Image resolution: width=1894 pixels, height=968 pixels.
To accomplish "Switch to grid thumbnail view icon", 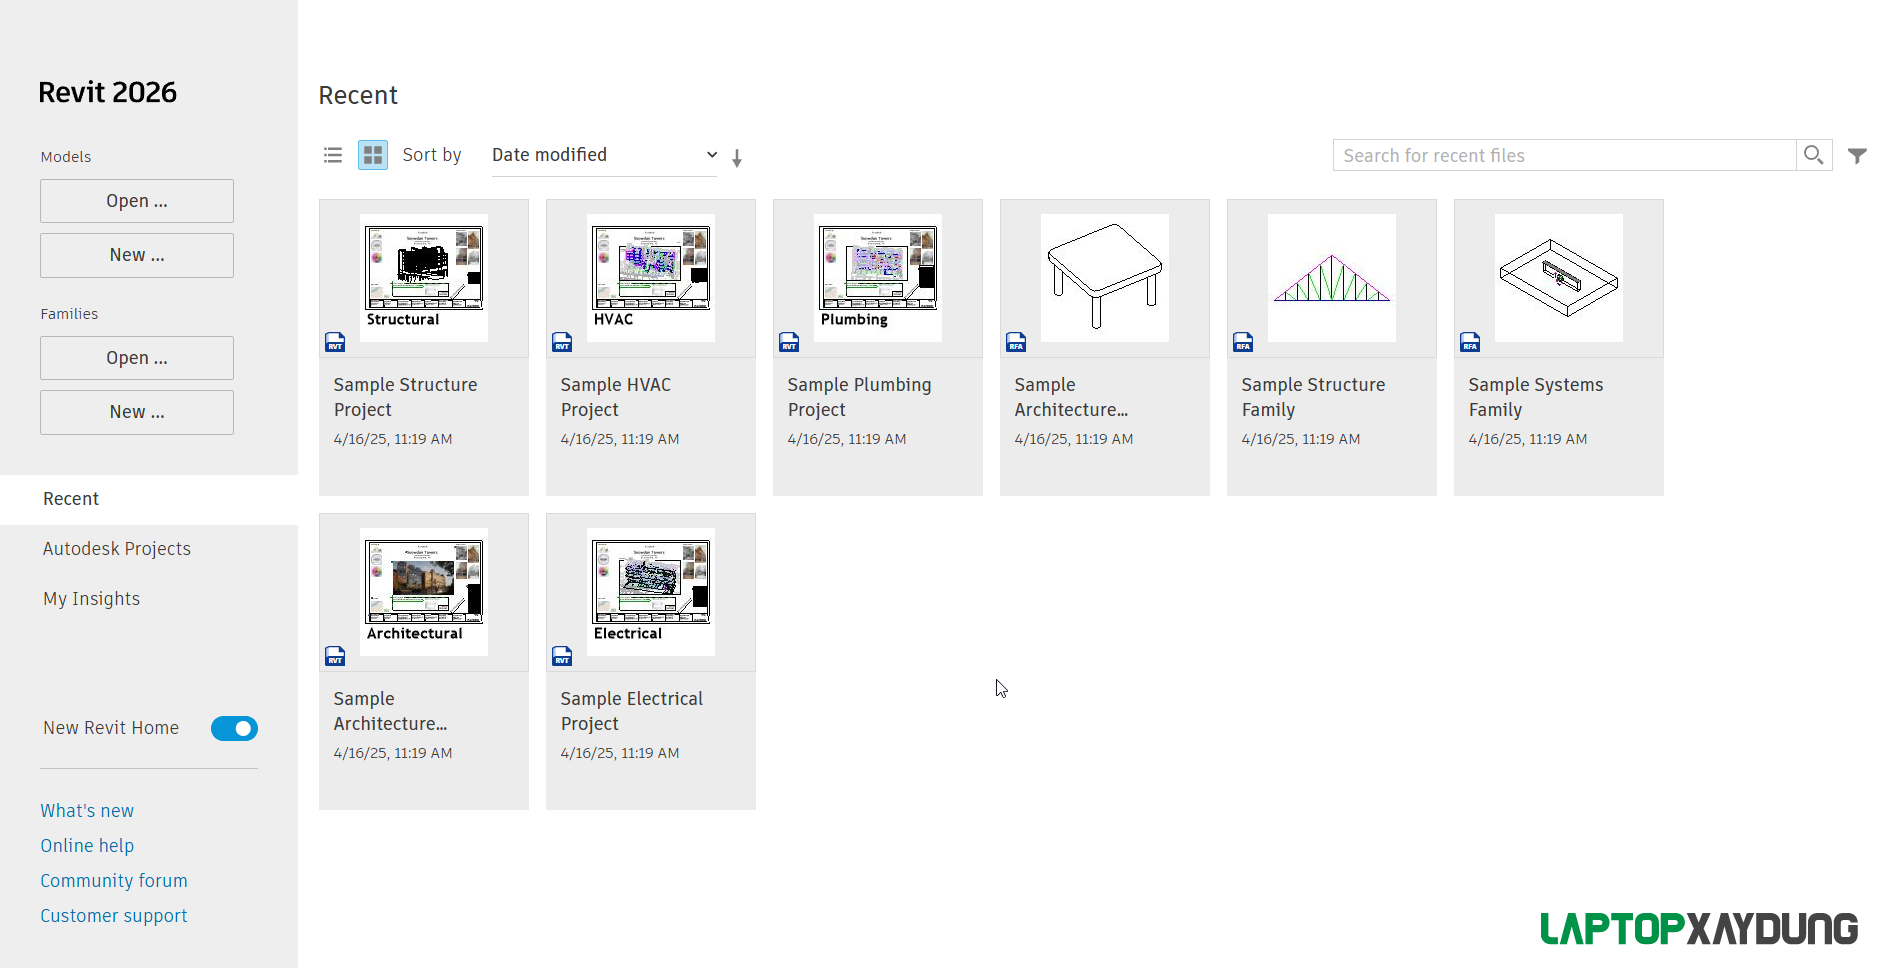I will coord(373,155).
